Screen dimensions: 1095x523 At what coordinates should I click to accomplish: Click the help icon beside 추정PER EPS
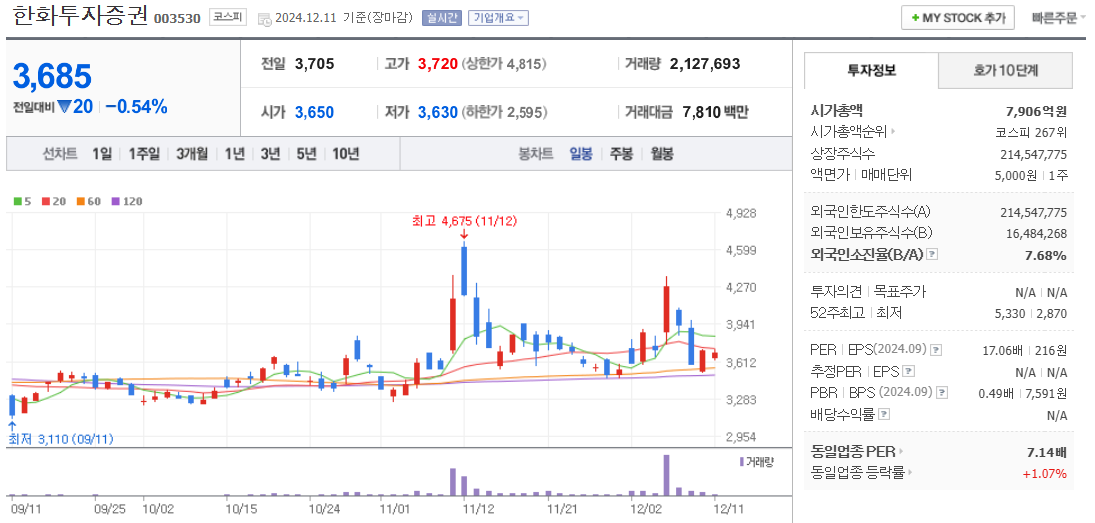(x=909, y=371)
